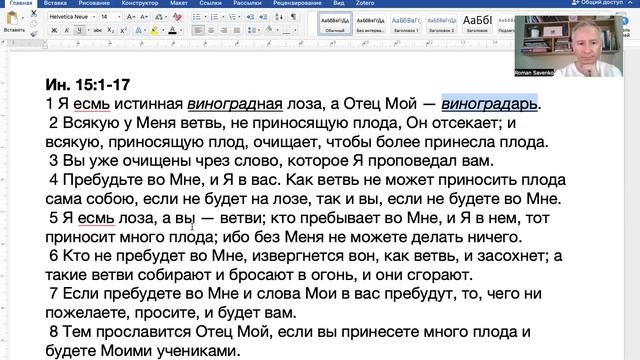Apply the Заголовок 1 style
Viewport: 640px width, 360px height.
[406, 24]
